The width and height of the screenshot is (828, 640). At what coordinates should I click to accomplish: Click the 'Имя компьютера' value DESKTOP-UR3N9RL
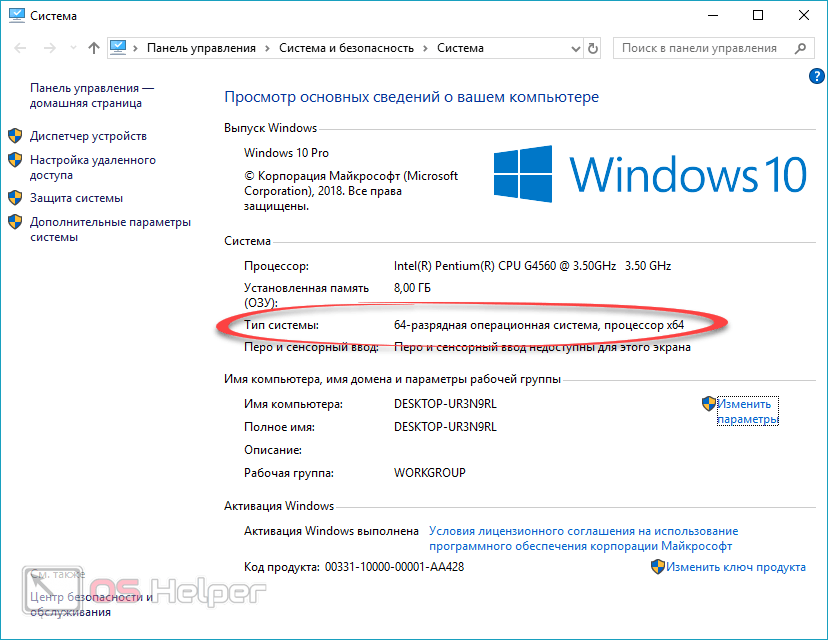point(445,404)
